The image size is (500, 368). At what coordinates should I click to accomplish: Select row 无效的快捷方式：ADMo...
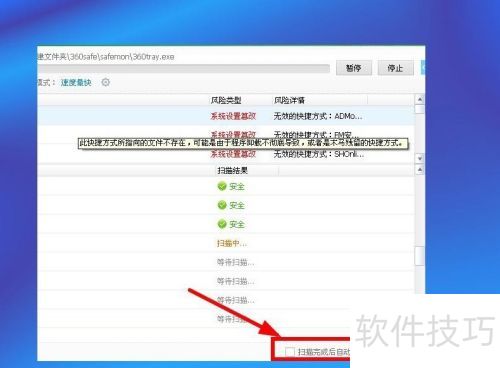(226, 116)
